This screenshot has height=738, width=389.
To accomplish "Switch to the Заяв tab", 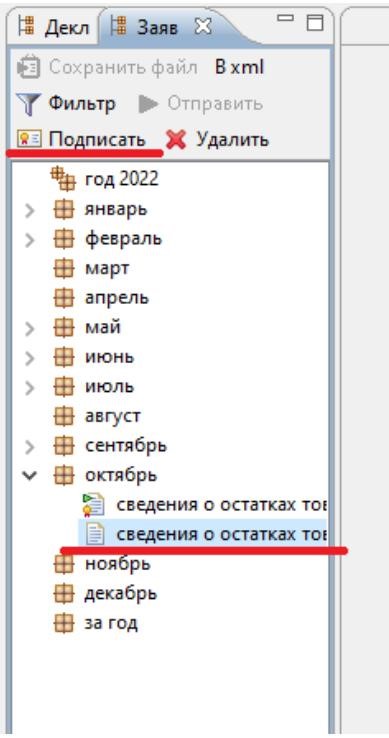I will pyautogui.click(x=144, y=27).
